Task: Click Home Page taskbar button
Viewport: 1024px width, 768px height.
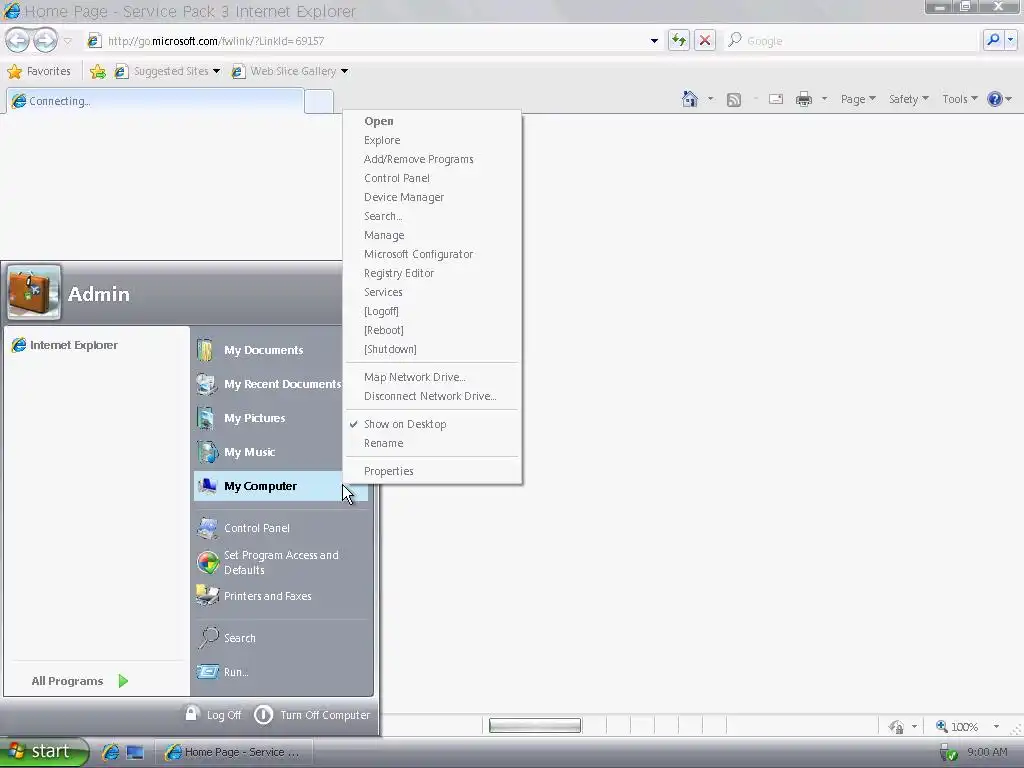Action: [x=232, y=752]
